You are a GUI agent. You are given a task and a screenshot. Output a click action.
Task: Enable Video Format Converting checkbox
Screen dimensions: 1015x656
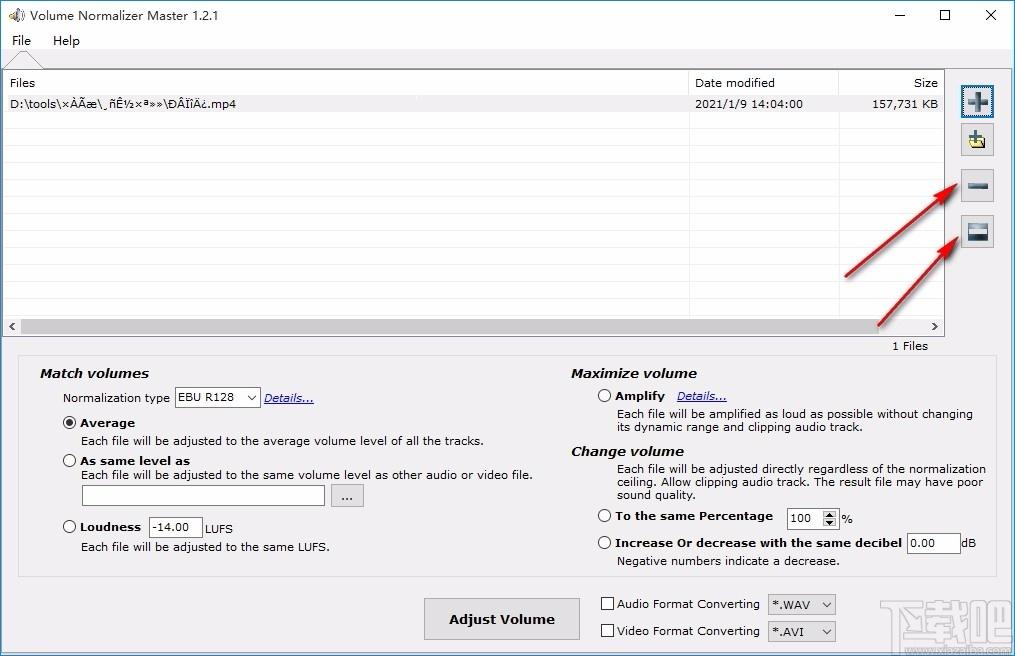[607, 630]
